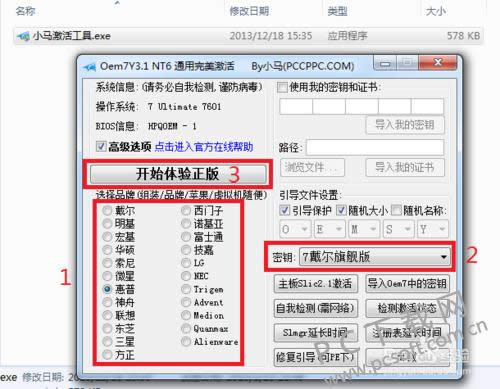Select the NEC brand radio button
Image resolution: width=500 pixels, height=389 pixels.
click(x=186, y=276)
